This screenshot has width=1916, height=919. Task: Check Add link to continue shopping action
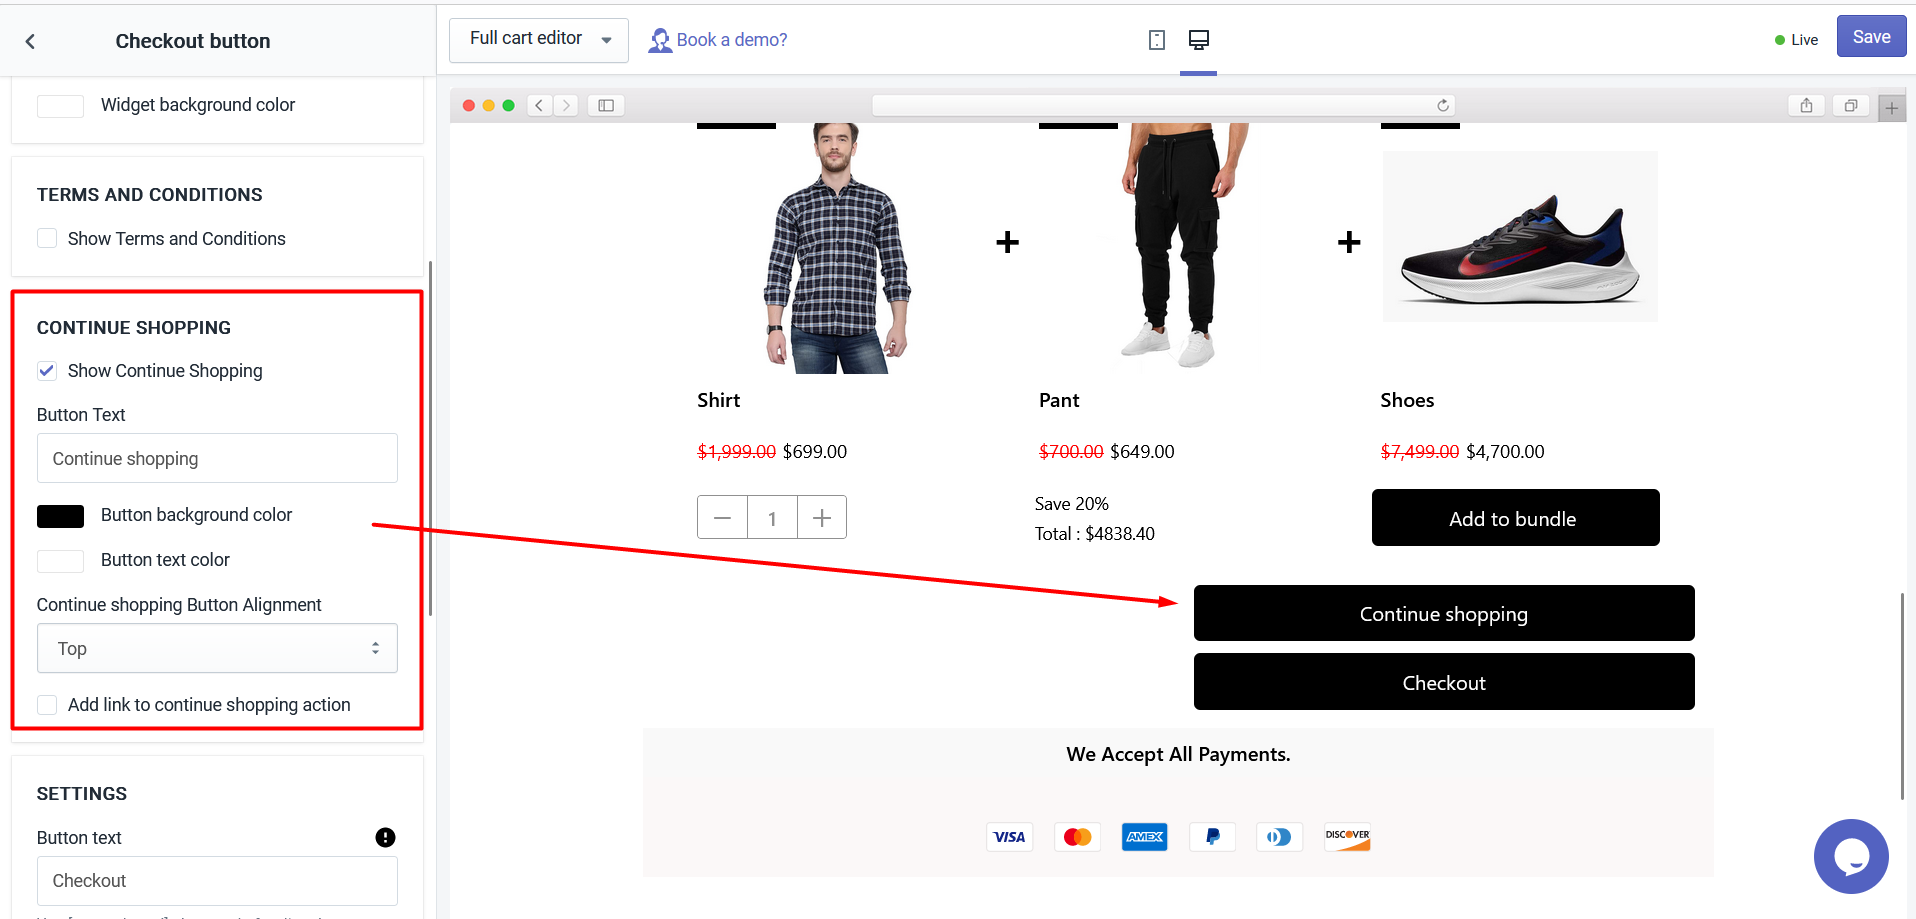[47, 705]
